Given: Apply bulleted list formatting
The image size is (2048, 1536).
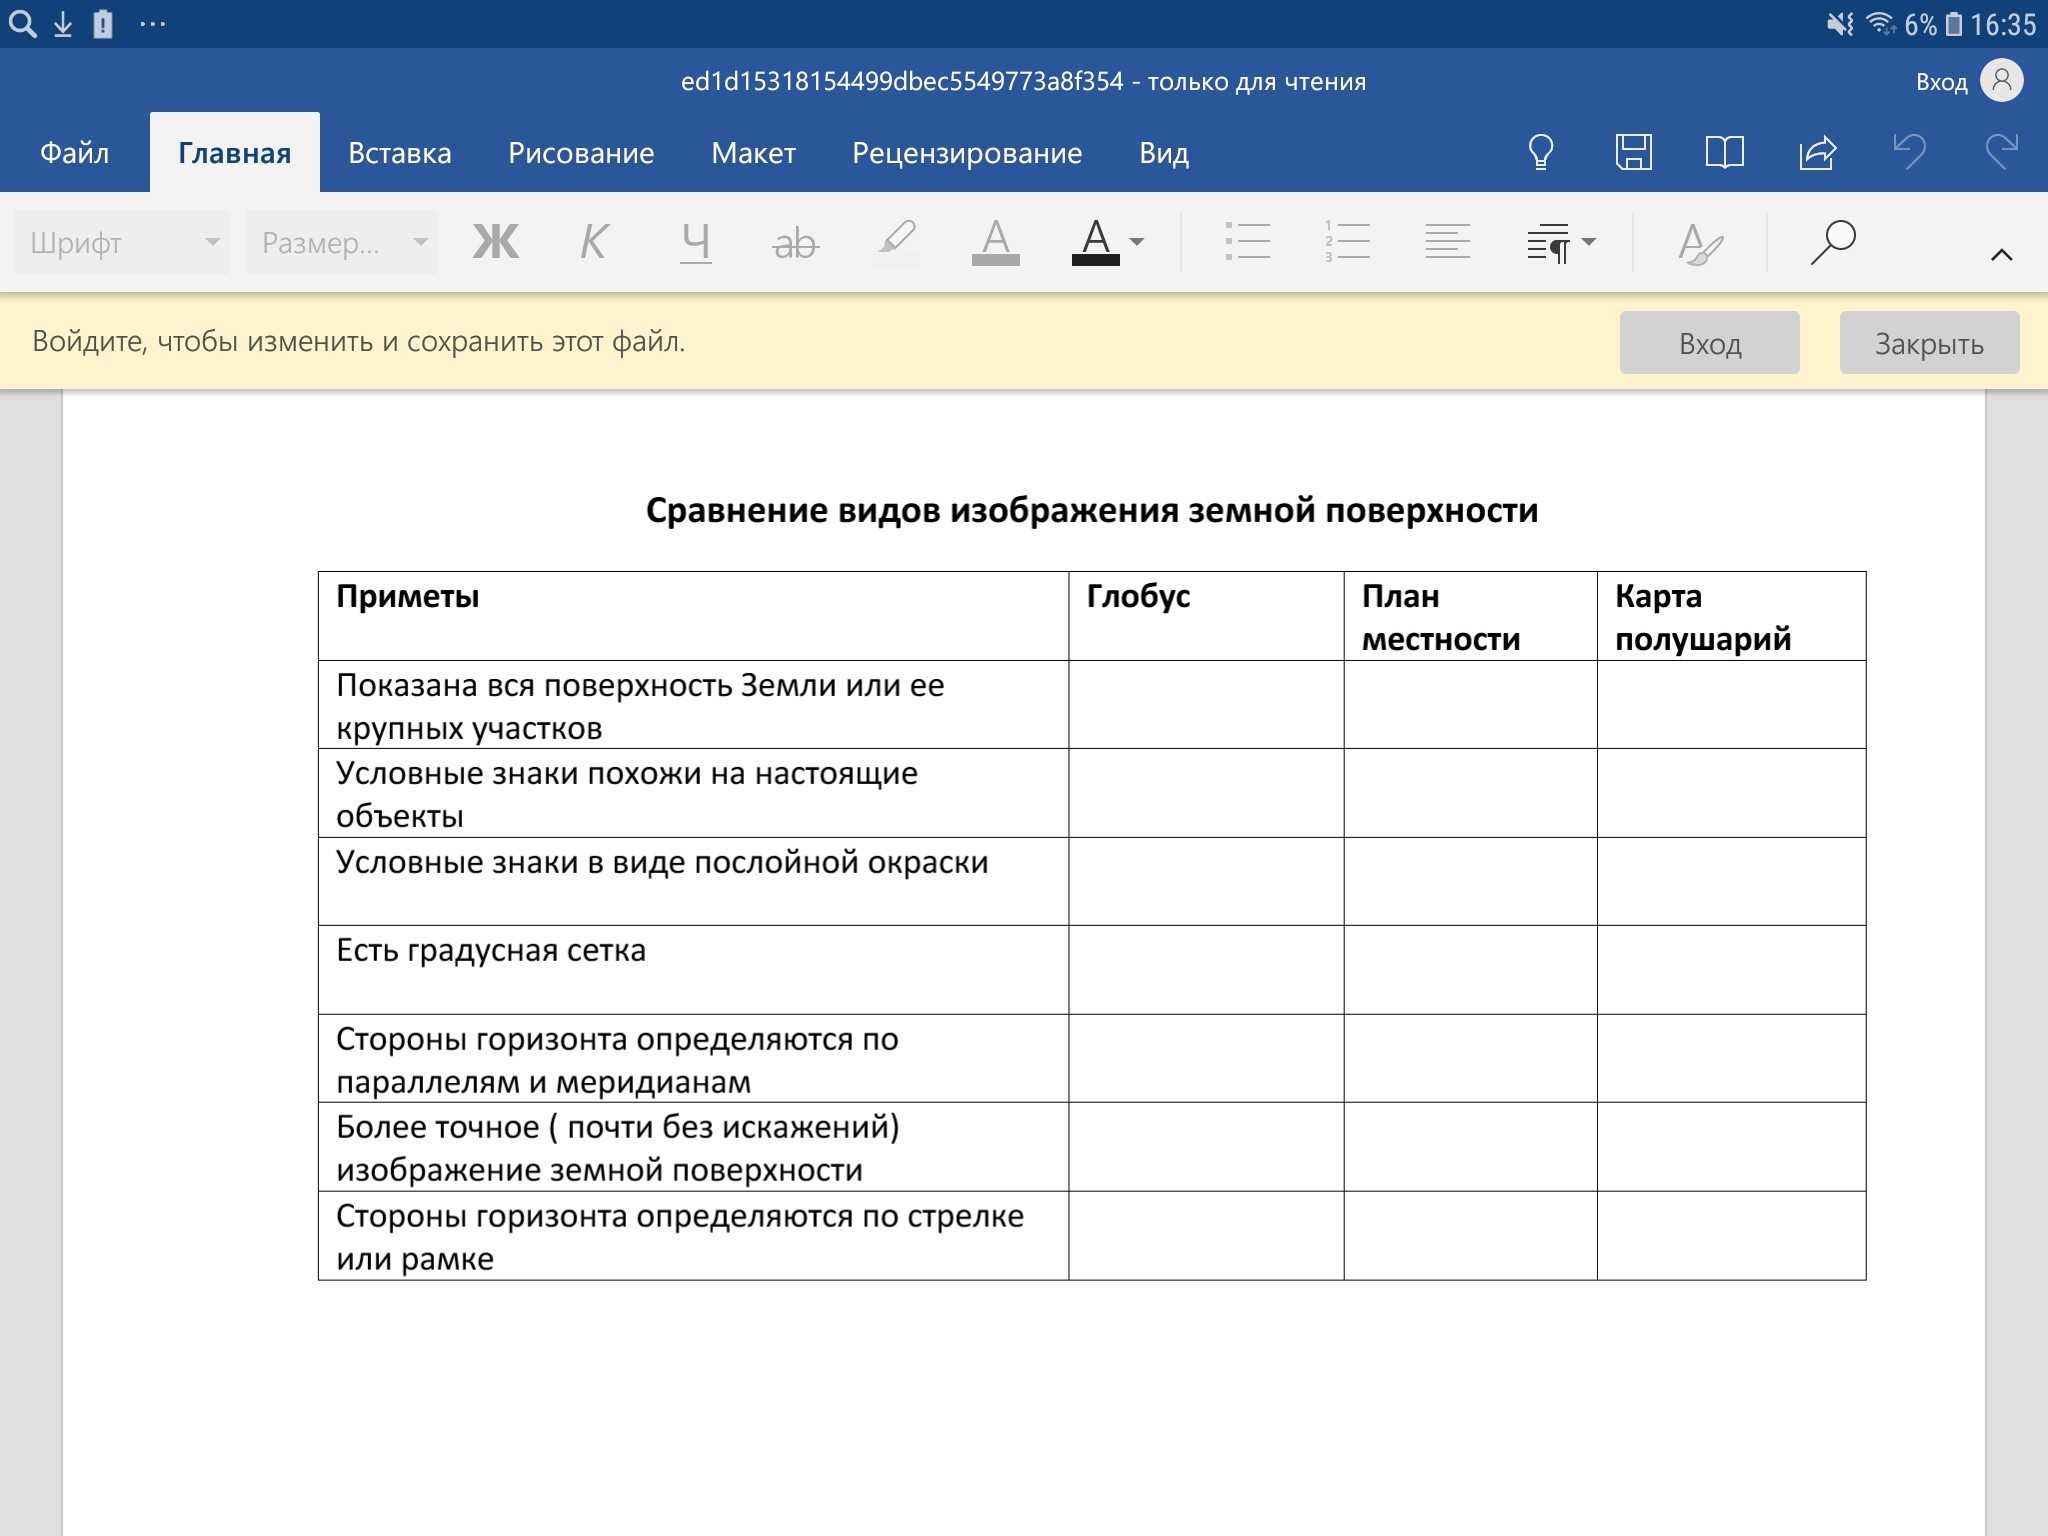Looking at the screenshot, I should (x=1247, y=242).
